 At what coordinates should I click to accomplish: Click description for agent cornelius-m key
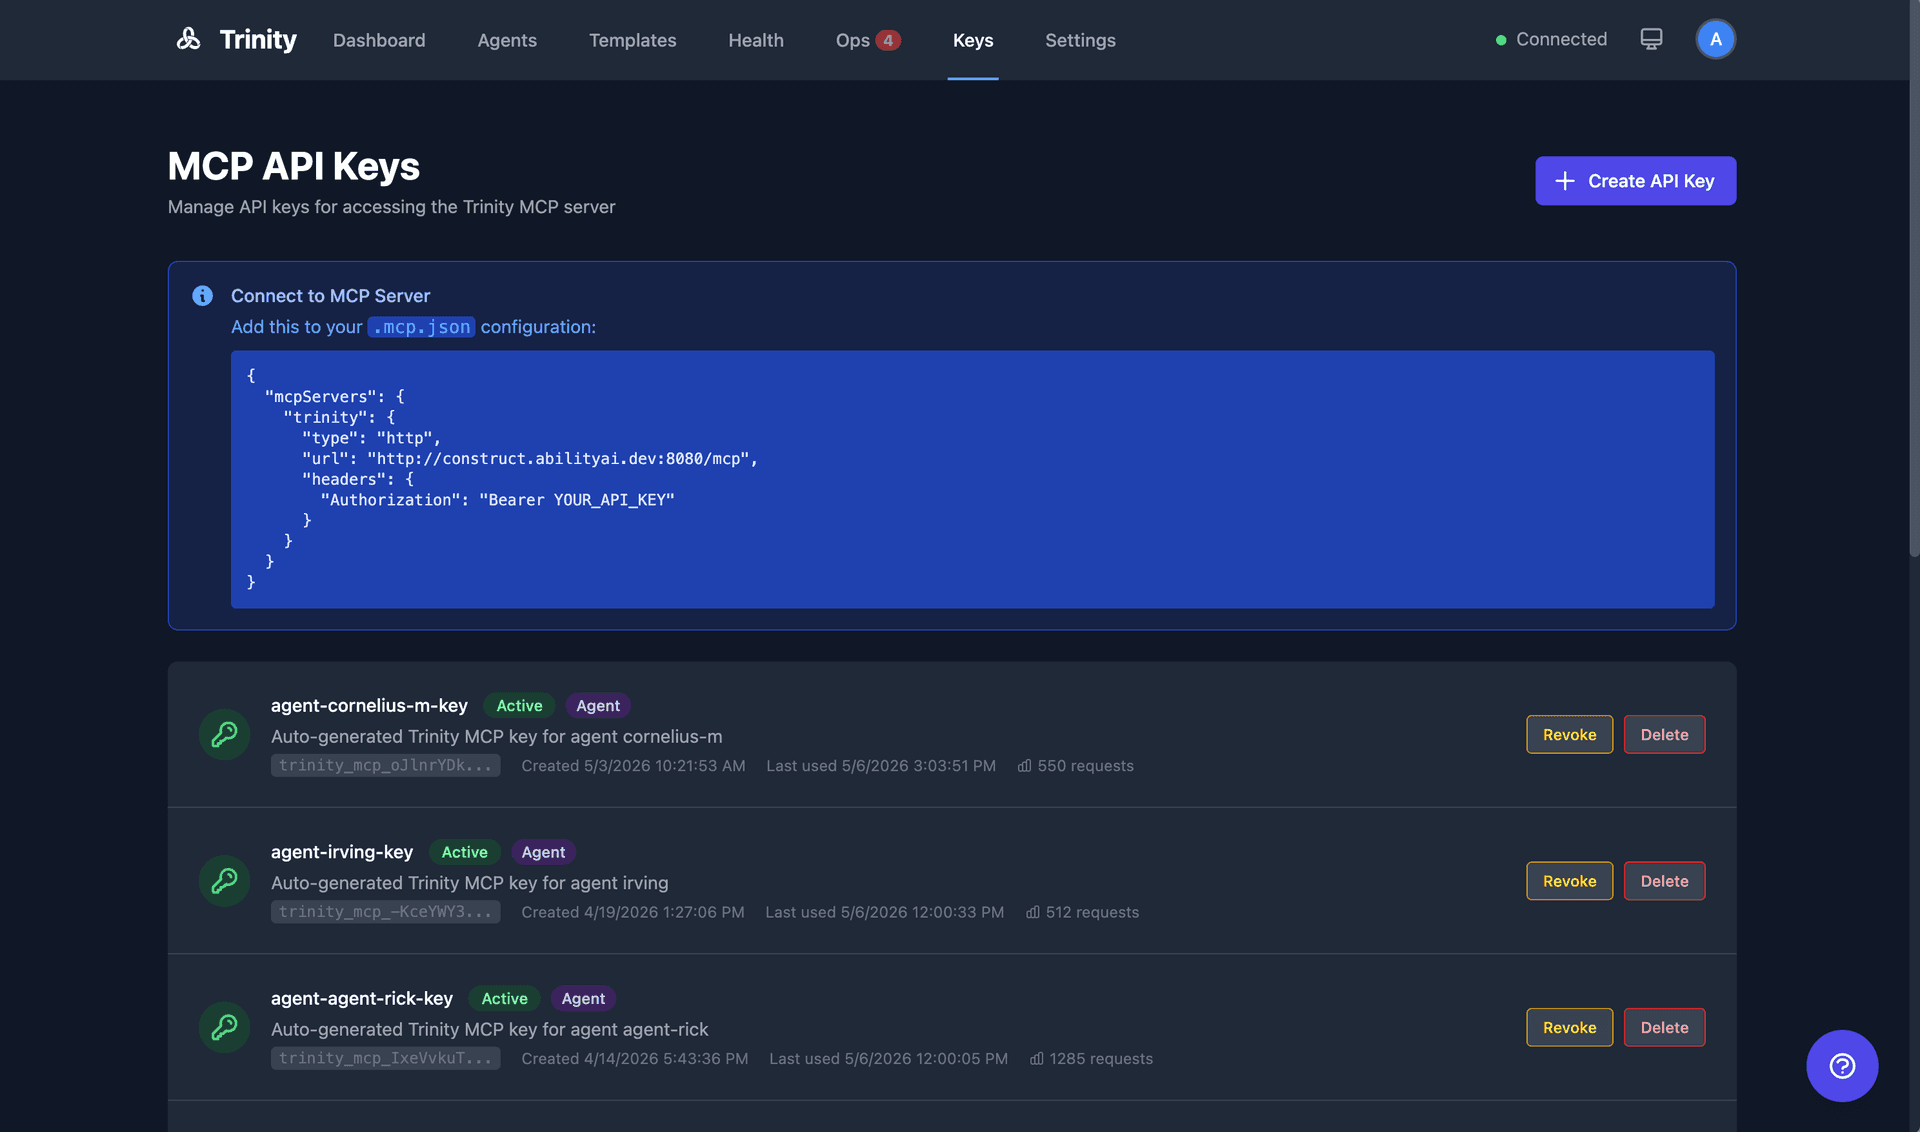tap(496, 737)
